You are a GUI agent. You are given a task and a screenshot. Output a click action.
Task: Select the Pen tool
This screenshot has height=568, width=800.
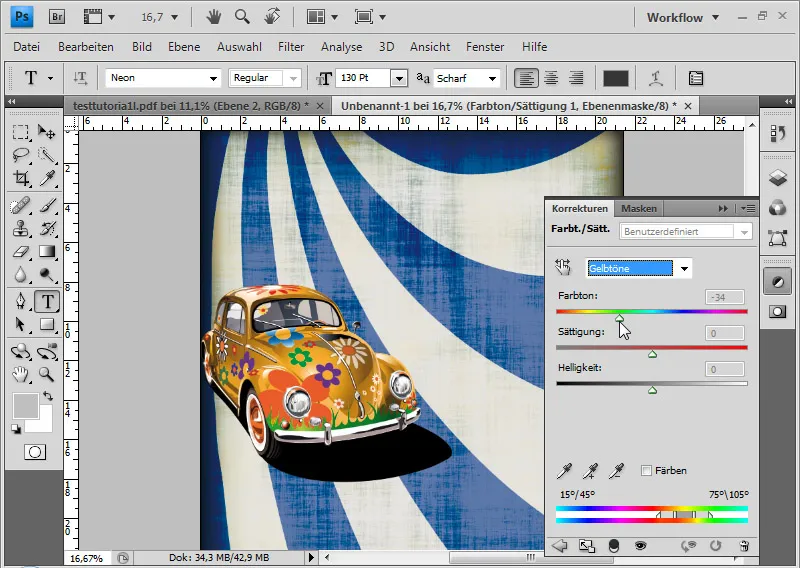[20, 301]
